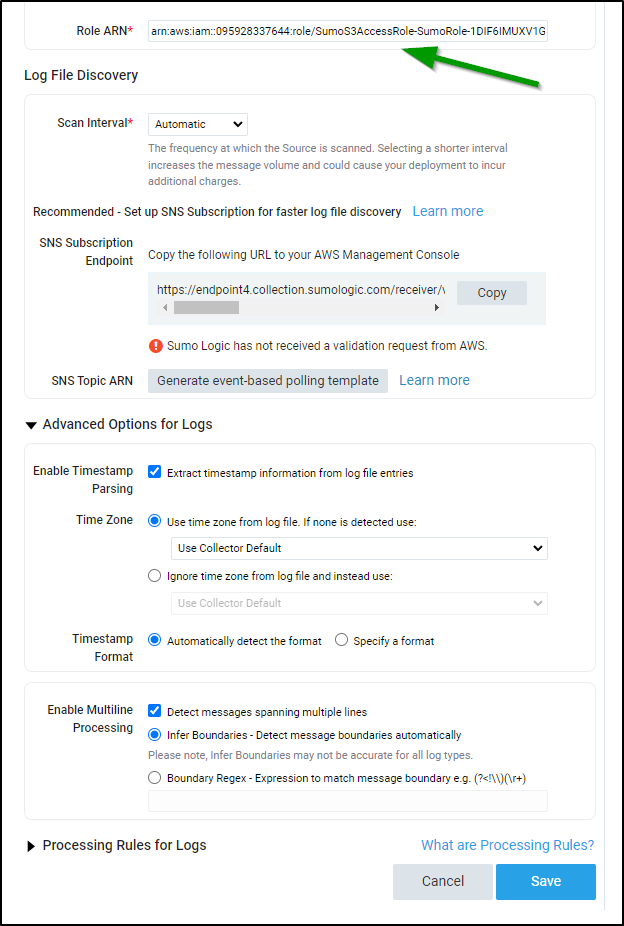
Task: Open What are Processing Rules link
Action: [508, 845]
